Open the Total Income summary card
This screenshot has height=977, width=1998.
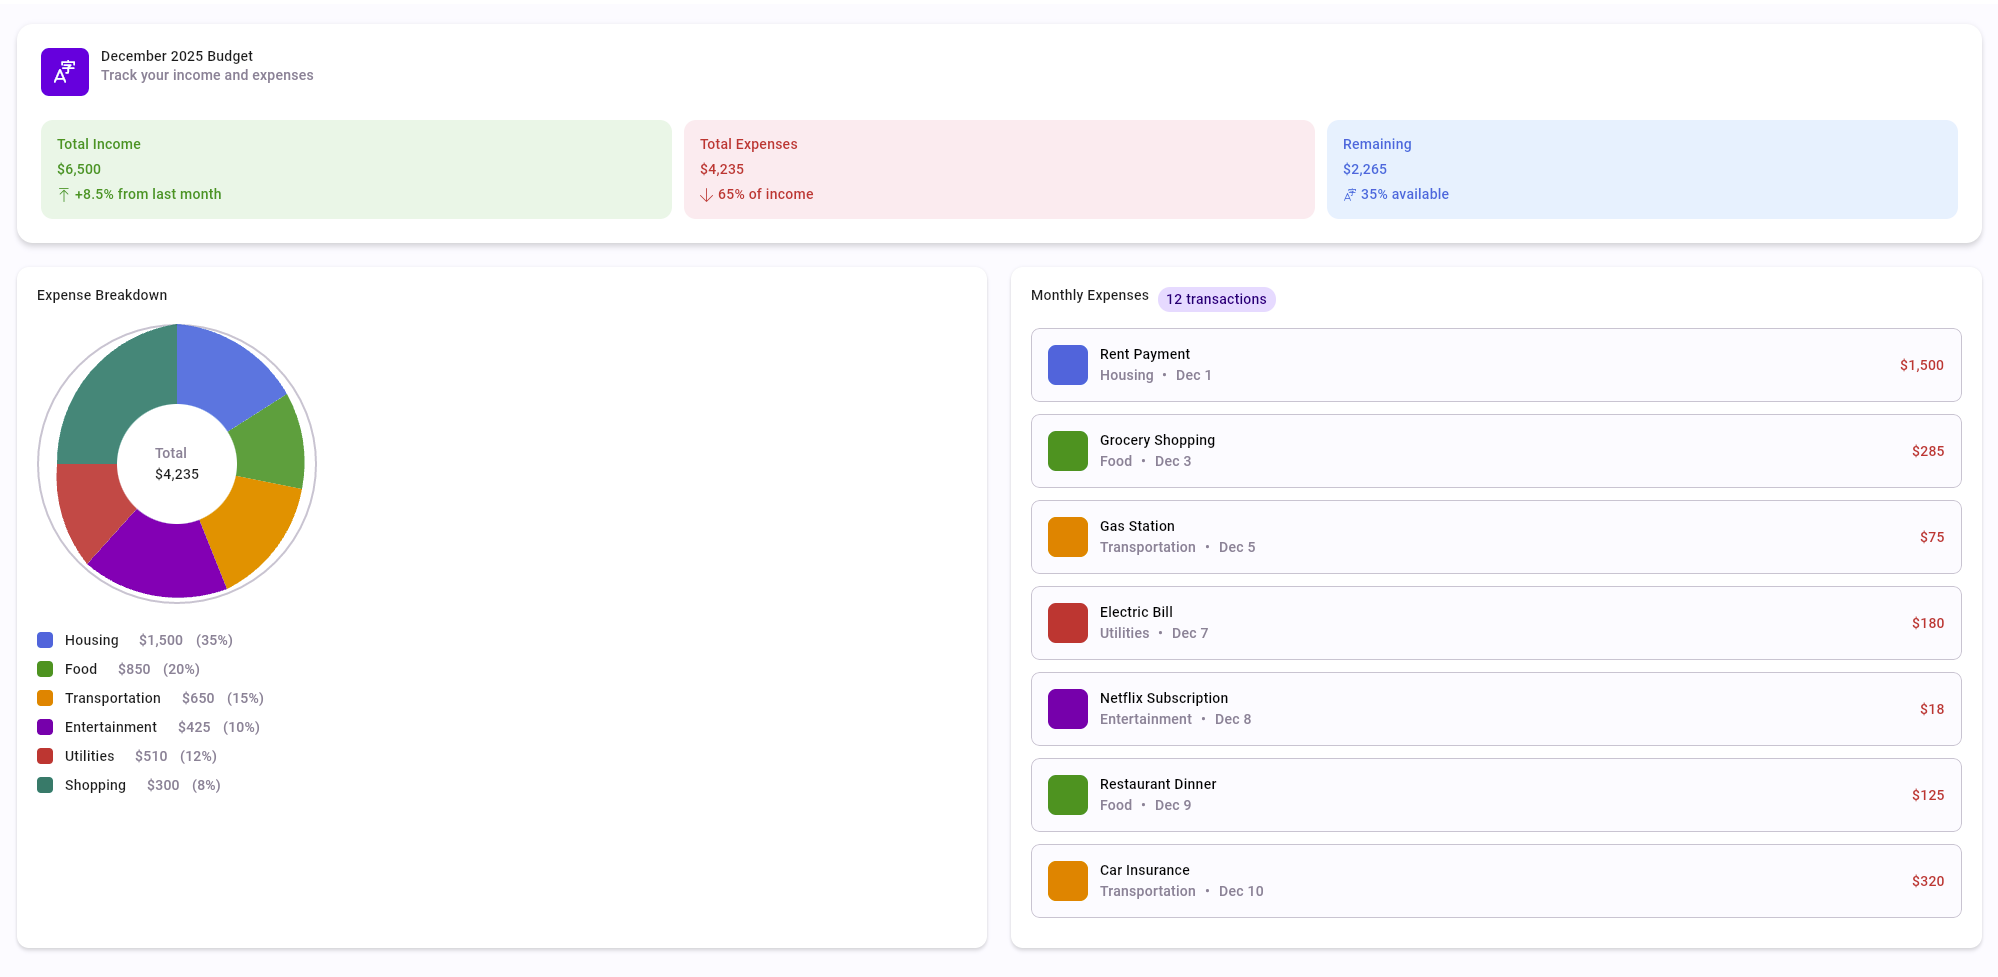pyautogui.click(x=356, y=169)
